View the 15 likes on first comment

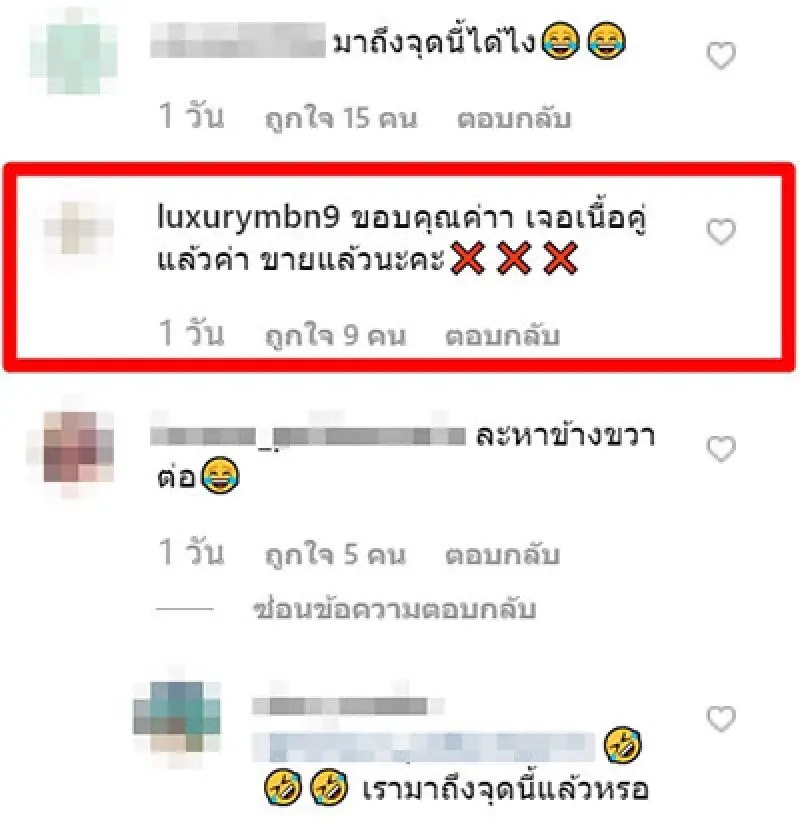pos(341,118)
